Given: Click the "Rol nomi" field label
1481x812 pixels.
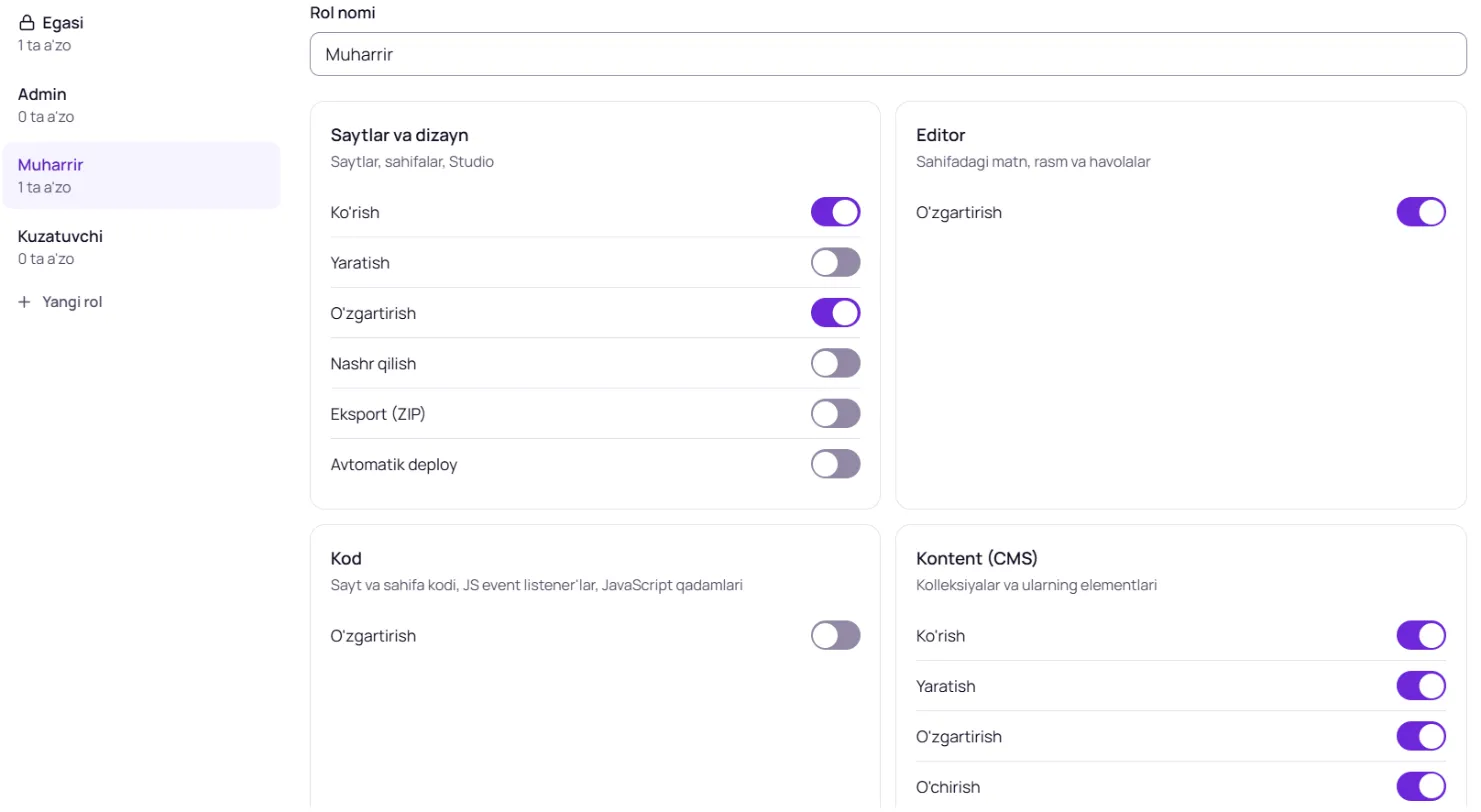Looking at the screenshot, I should (343, 13).
